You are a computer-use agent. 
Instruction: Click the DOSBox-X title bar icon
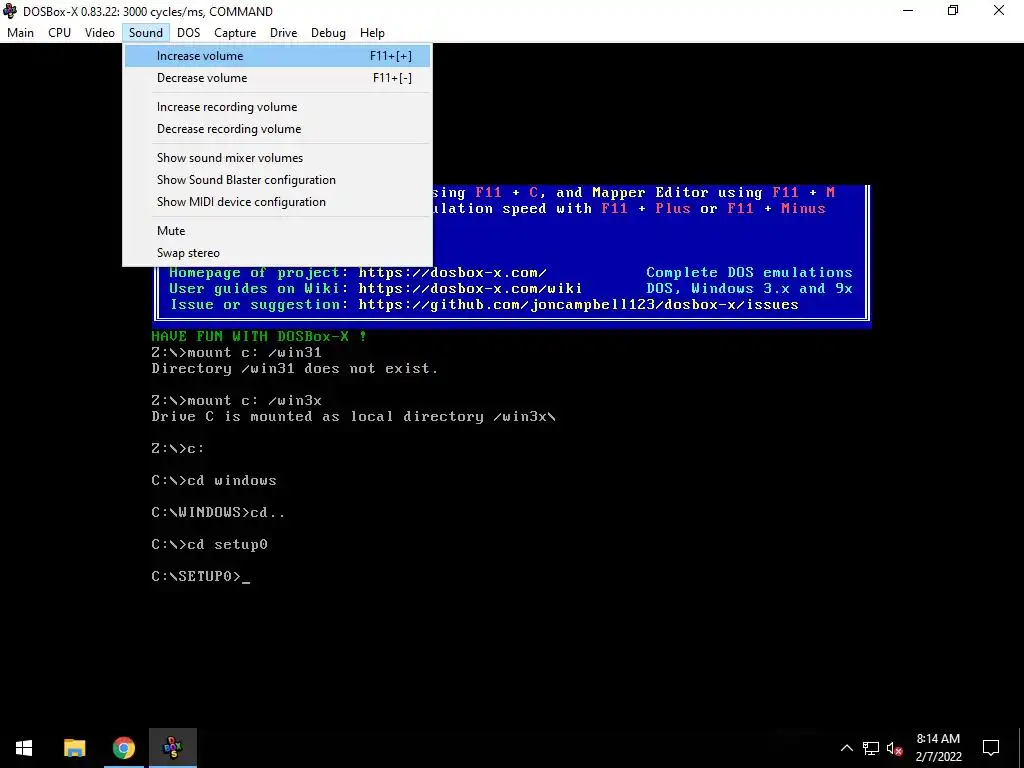10,11
